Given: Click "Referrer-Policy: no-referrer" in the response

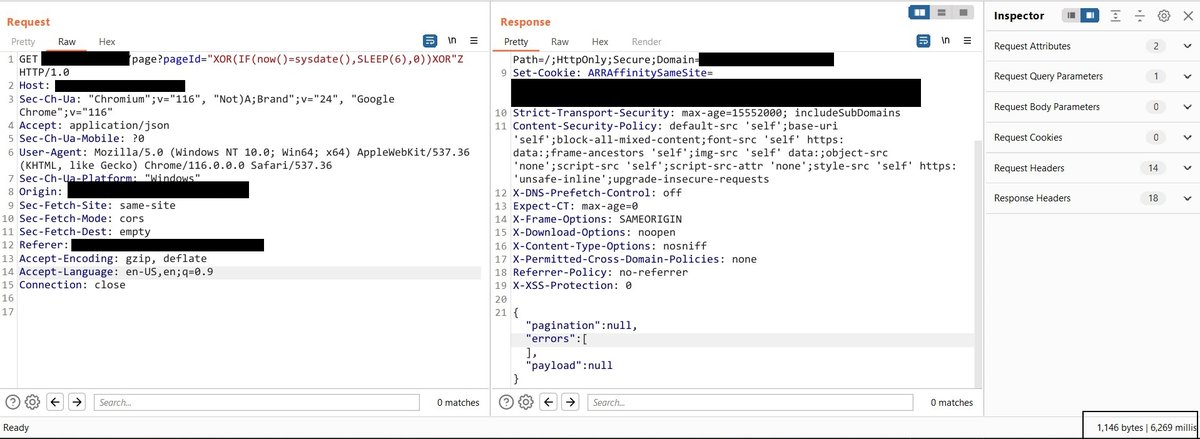Looking at the screenshot, I should tap(600, 272).
